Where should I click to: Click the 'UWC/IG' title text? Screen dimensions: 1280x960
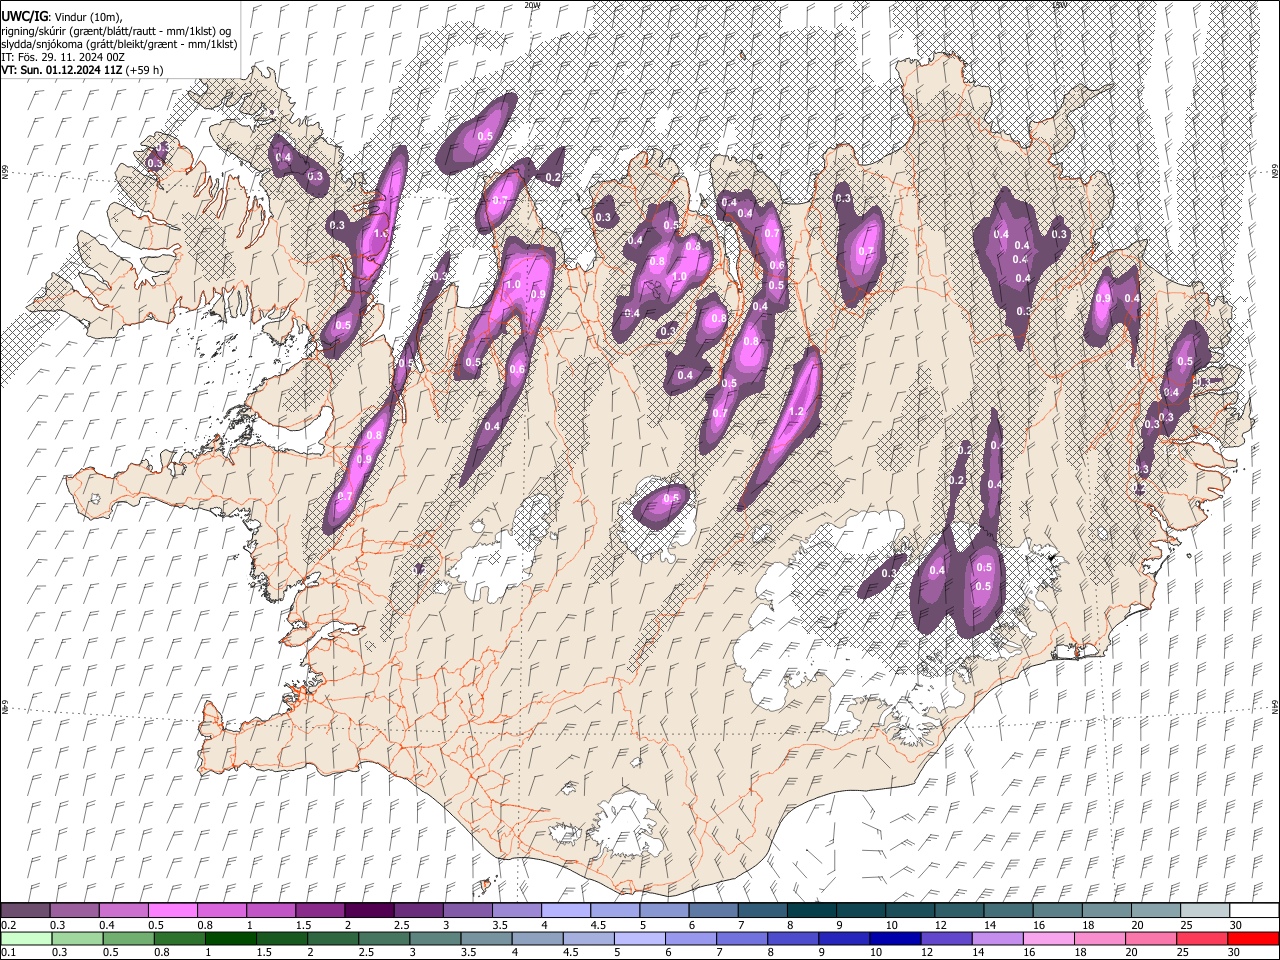pos(24,16)
